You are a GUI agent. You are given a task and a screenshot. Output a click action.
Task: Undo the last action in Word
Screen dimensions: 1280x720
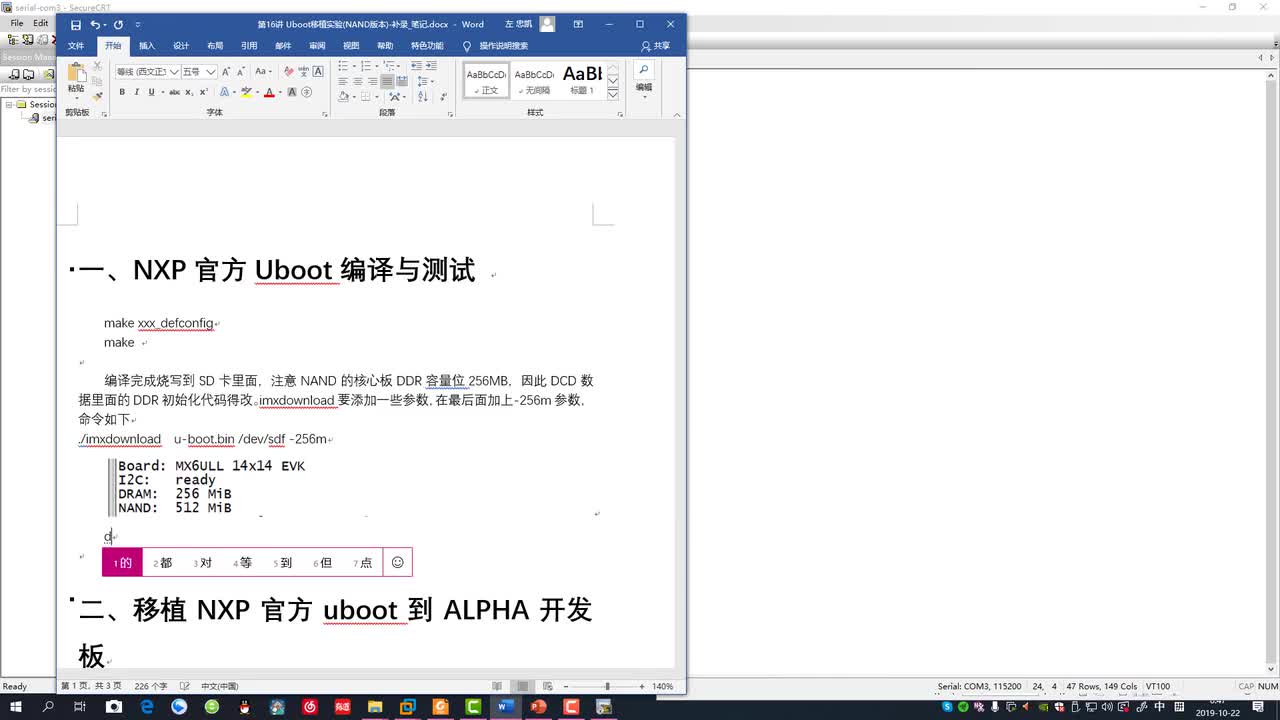click(x=95, y=24)
